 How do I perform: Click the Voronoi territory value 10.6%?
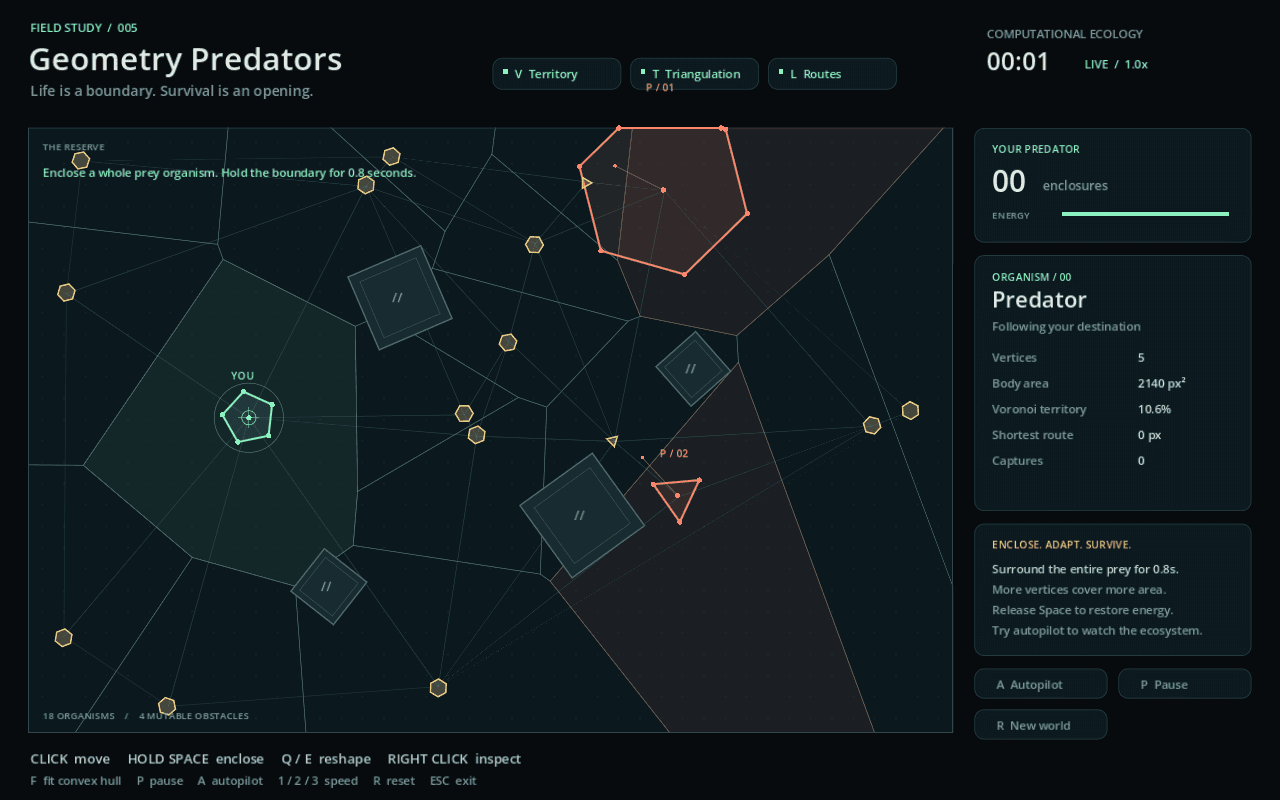coord(1154,409)
